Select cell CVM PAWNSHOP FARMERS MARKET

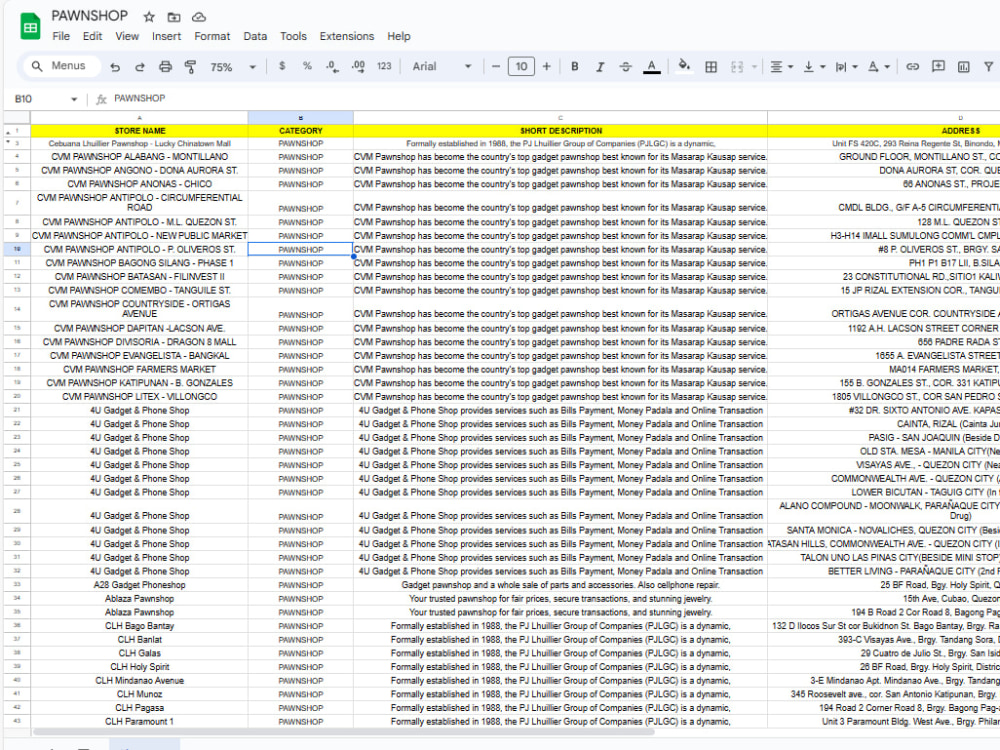point(140,369)
